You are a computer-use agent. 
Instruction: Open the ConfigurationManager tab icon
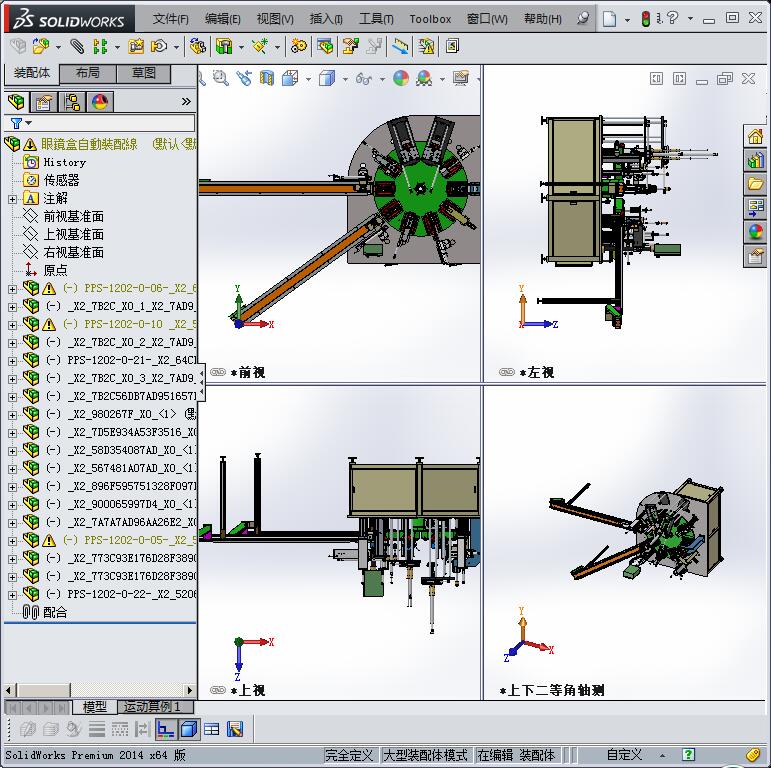pyautogui.click(x=72, y=102)
